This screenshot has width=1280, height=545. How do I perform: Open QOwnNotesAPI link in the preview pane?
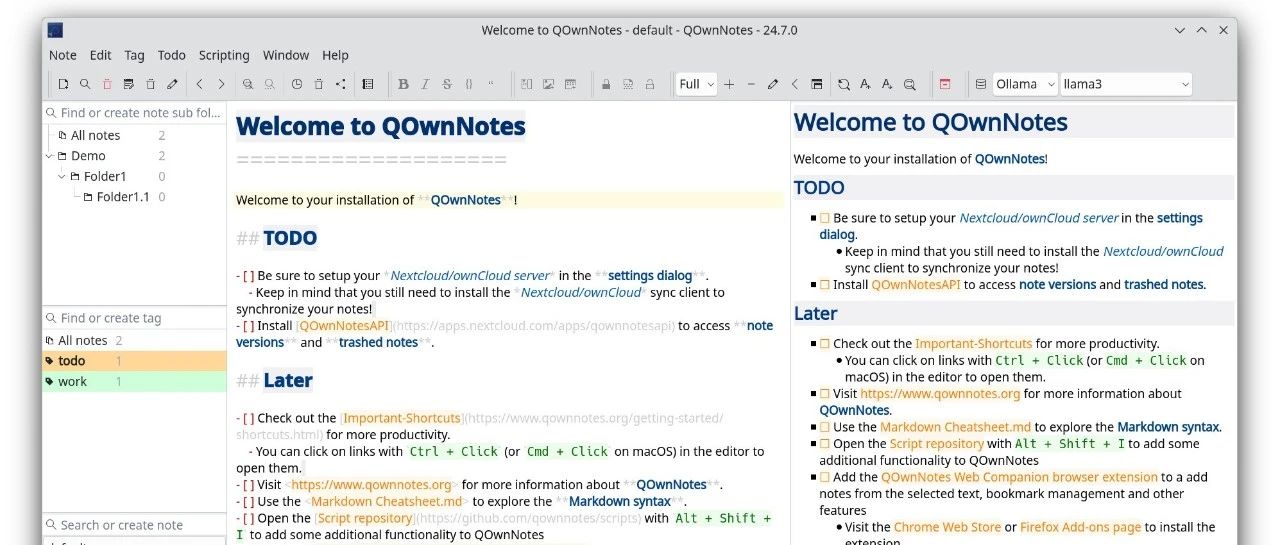[x=916, y=285]
